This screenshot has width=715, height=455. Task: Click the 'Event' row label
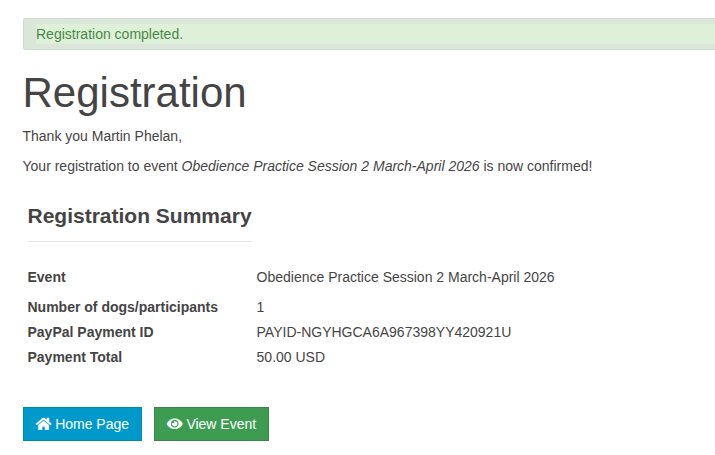pyautogui.click(x=47, y=277)
